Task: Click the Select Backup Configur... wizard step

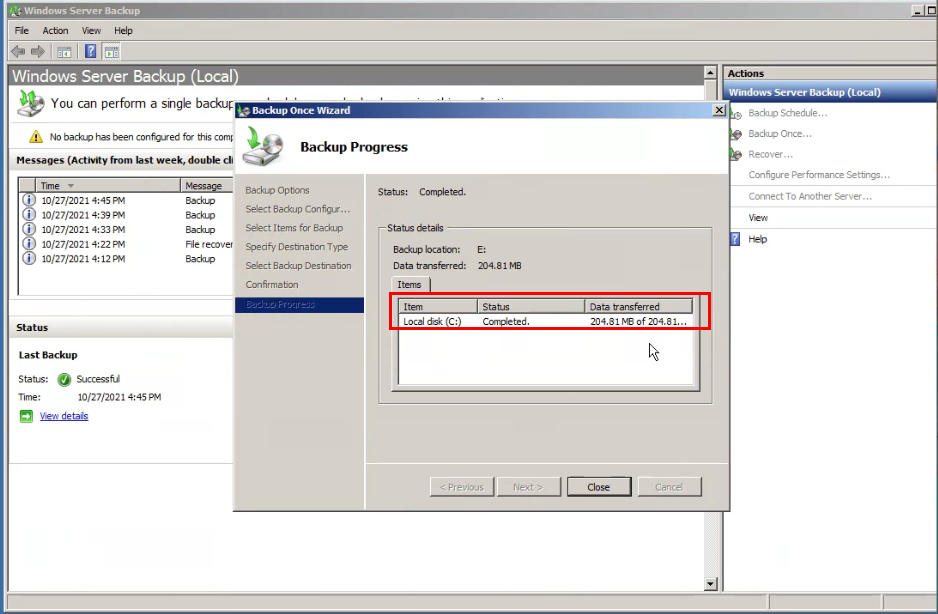Action: click(x=298, y=209)
